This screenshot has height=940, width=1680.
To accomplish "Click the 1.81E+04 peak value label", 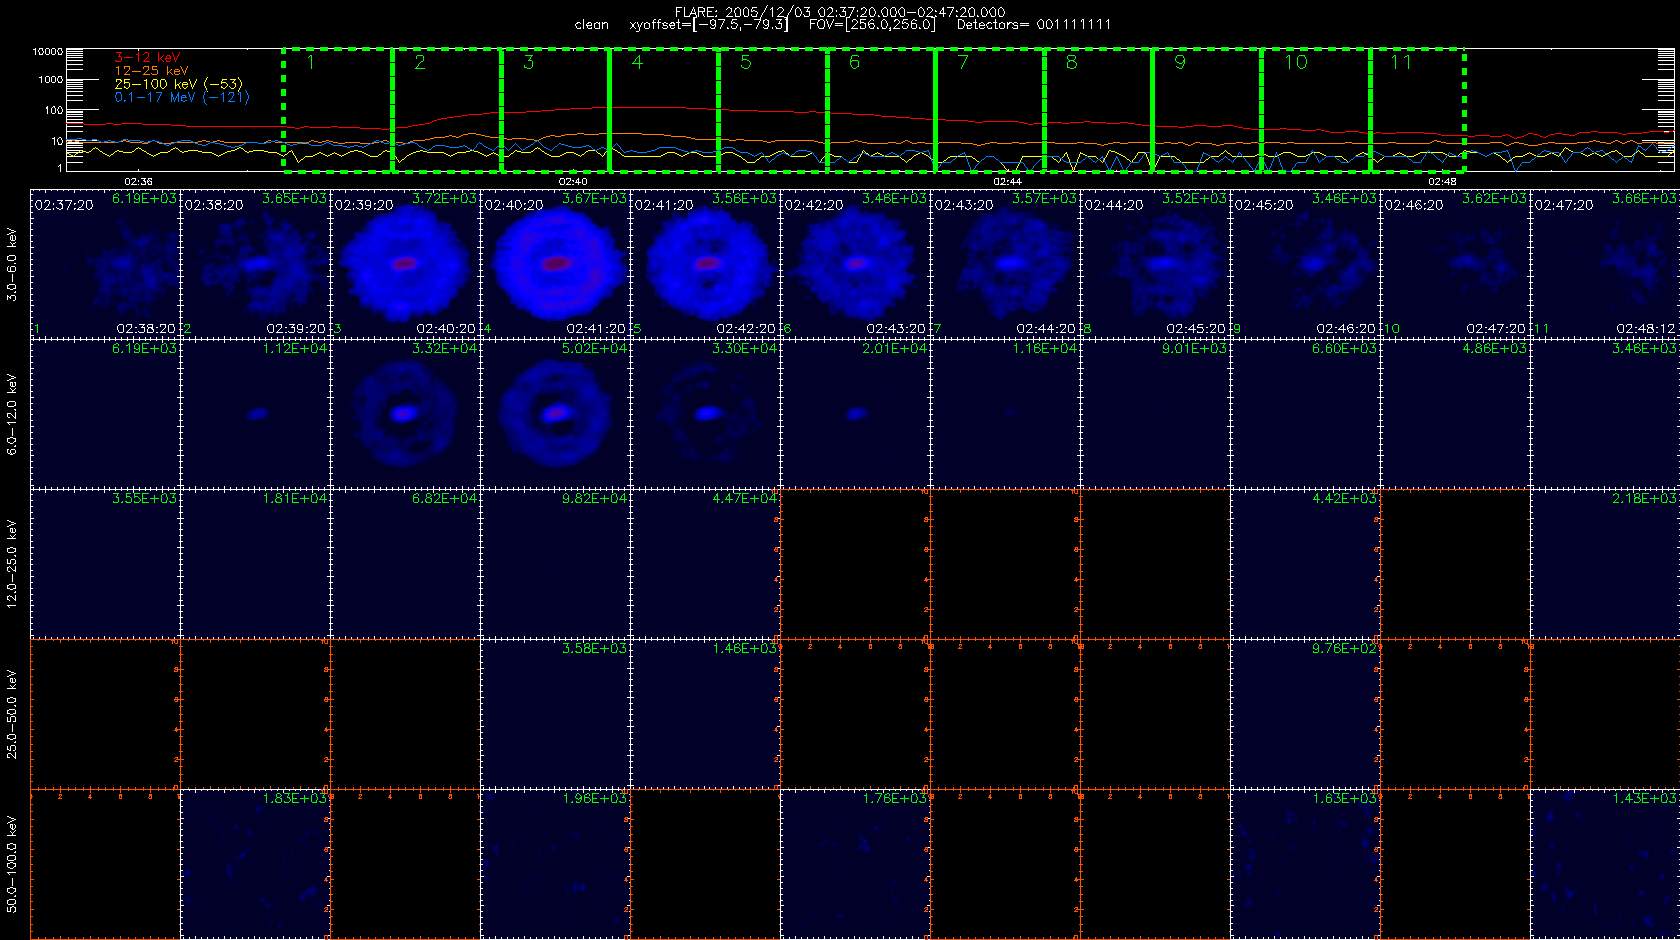I will pos(294,498).
